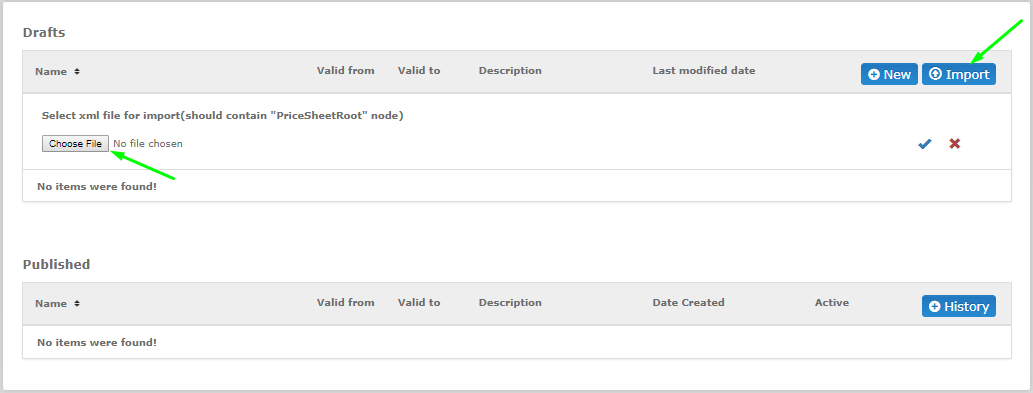
Task: Open the Import panel for drafts
Action: (x=959, y=74)
